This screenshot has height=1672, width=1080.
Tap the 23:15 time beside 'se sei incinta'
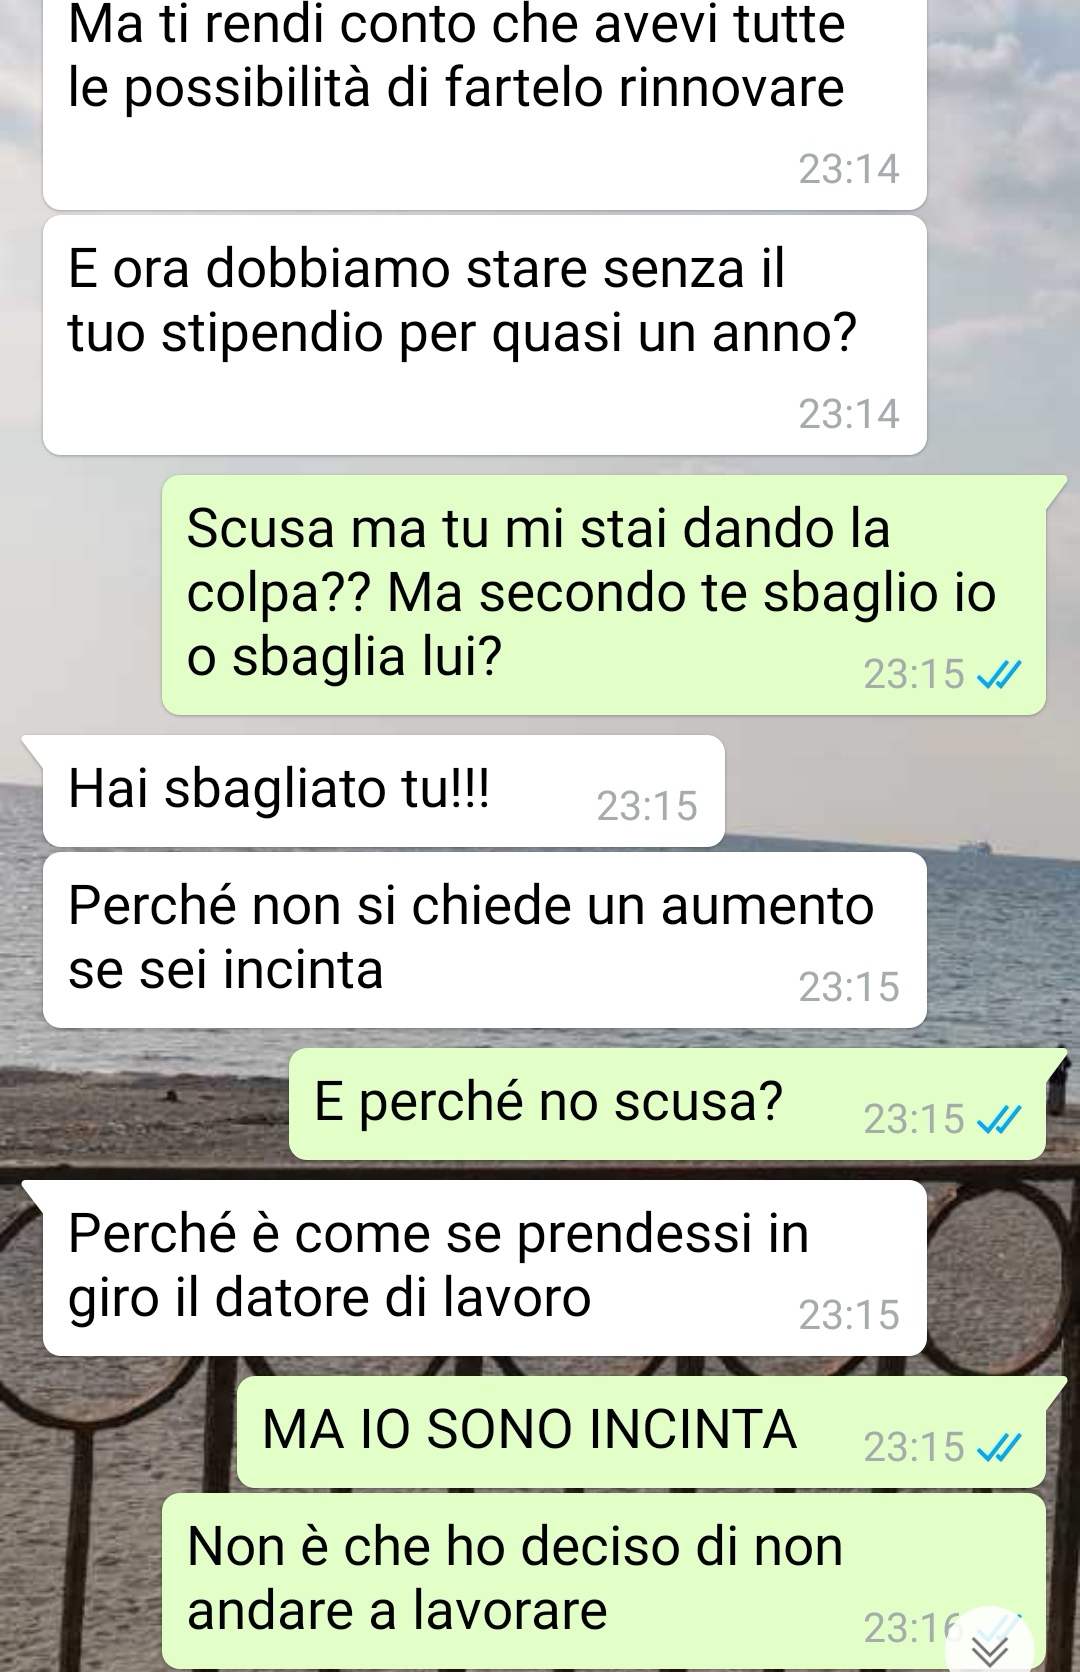[x=849, y=987]
